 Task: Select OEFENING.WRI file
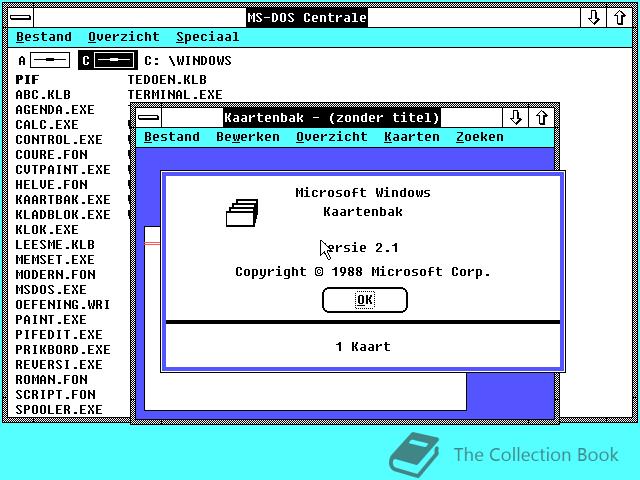(63, 305)
